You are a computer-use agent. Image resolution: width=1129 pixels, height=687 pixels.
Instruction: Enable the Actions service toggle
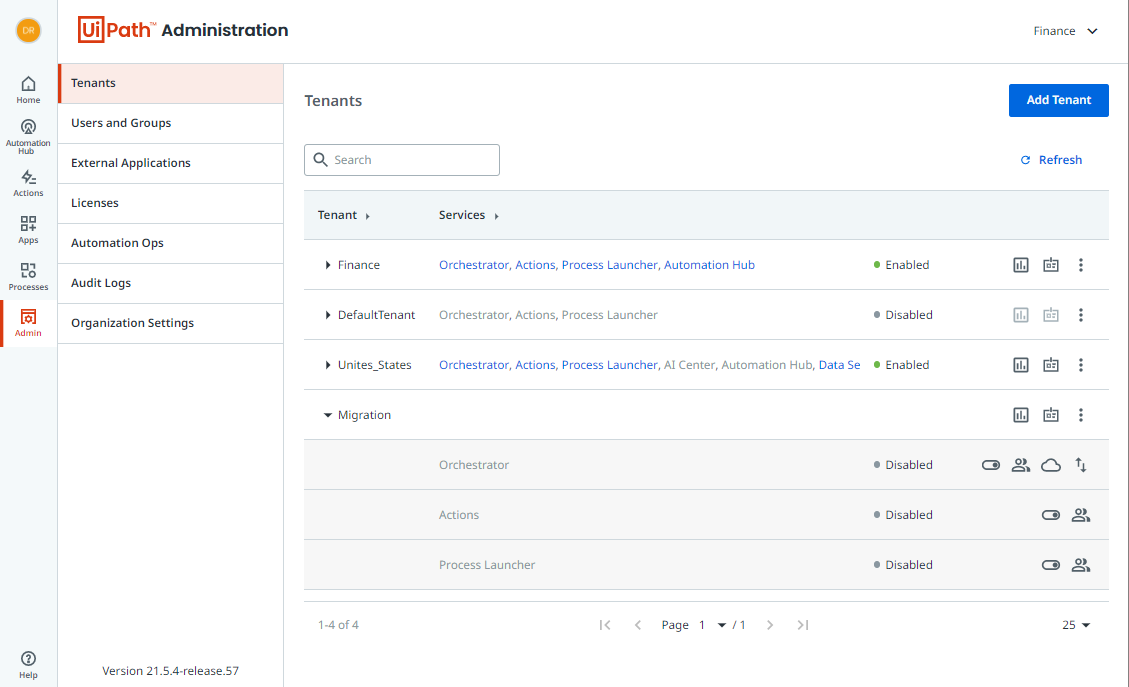(1051, 515)
